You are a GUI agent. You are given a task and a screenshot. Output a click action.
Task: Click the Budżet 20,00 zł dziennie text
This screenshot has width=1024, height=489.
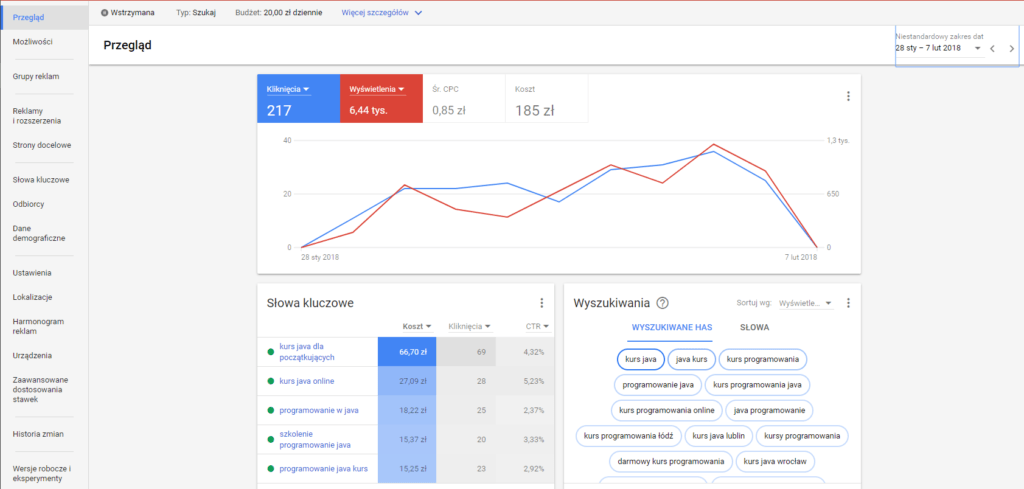(278, 12)
